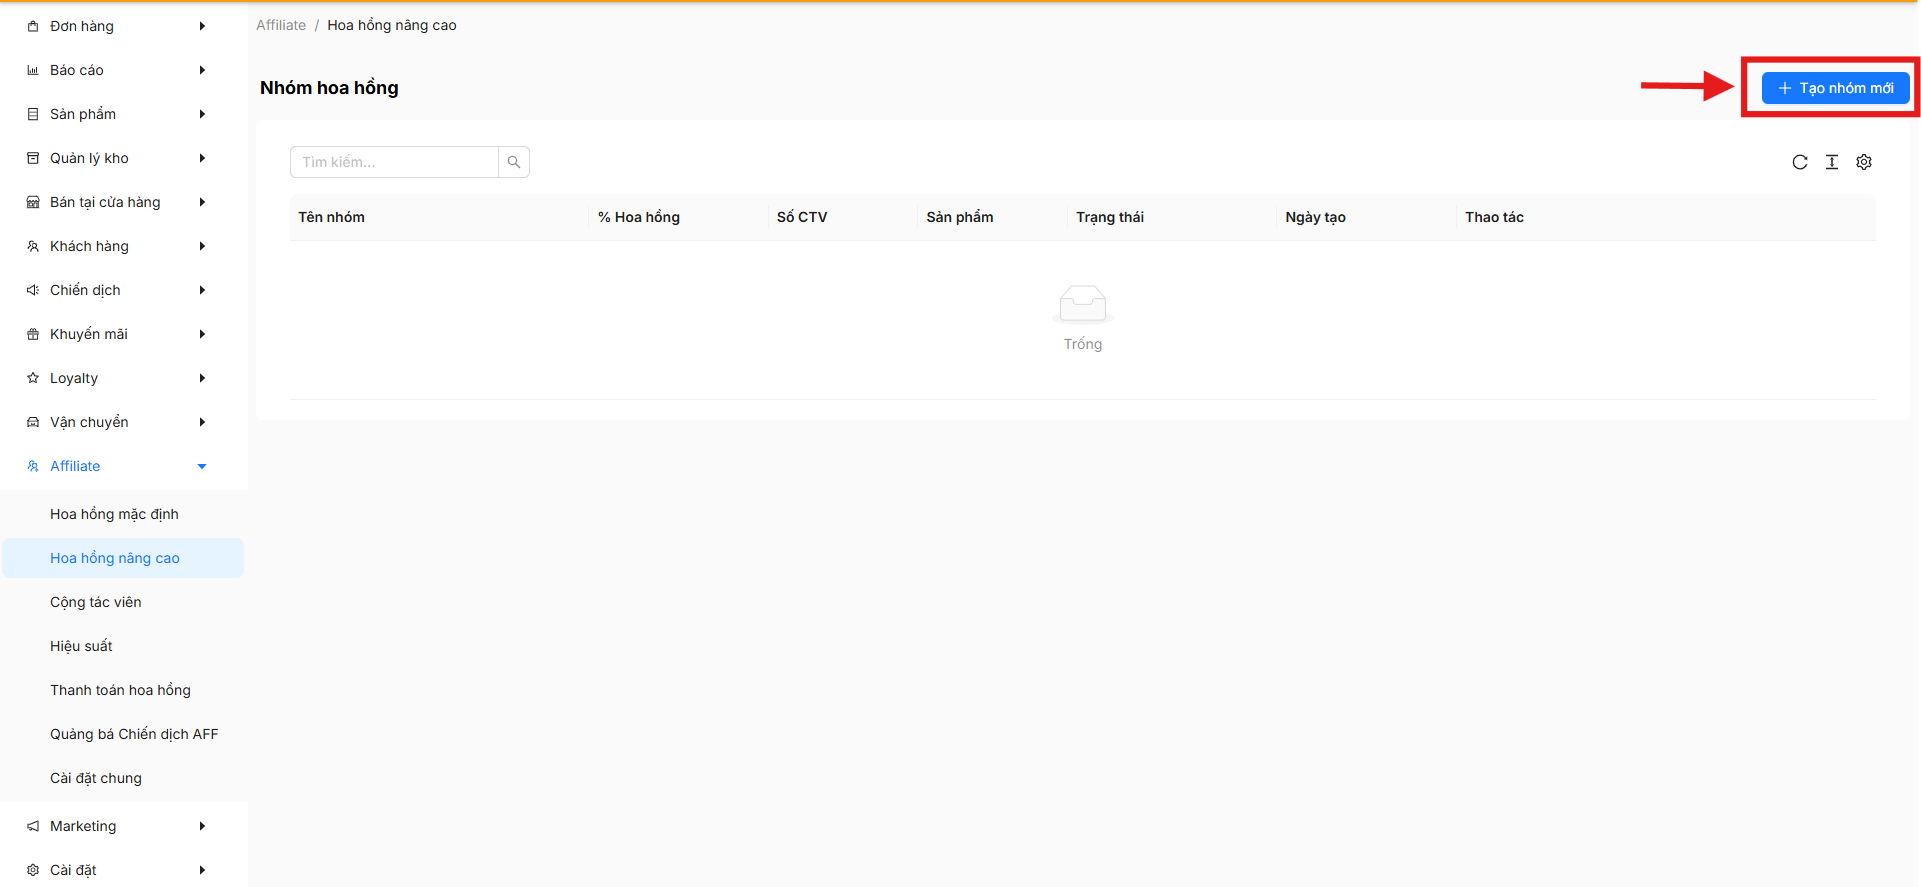The height and width of the screenshot is (887, 1921).
Task: Expand the Chiến dịch menu arrow
Action: (x=202, y=290)
